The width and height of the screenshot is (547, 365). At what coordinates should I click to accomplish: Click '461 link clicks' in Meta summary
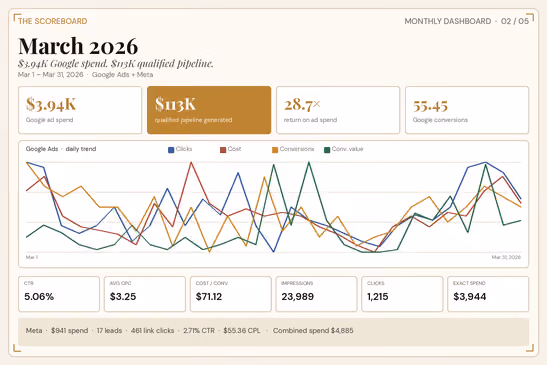[x=152, y=330]
